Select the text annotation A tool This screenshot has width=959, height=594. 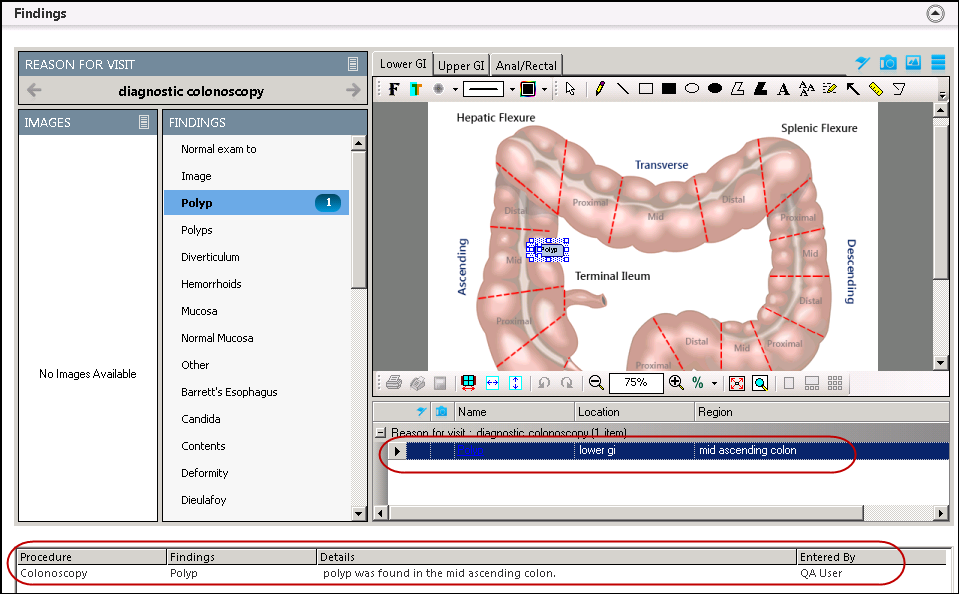783,89
